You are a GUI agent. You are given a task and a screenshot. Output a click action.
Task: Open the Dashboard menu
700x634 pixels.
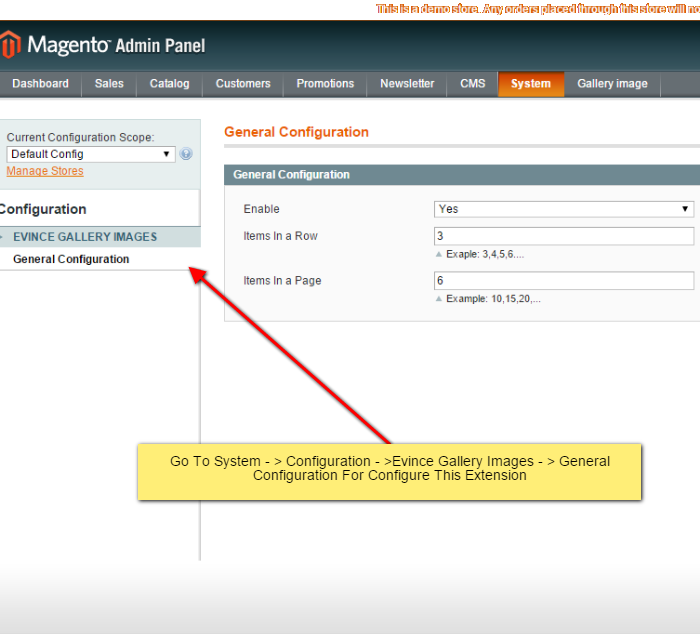[40, 84]
